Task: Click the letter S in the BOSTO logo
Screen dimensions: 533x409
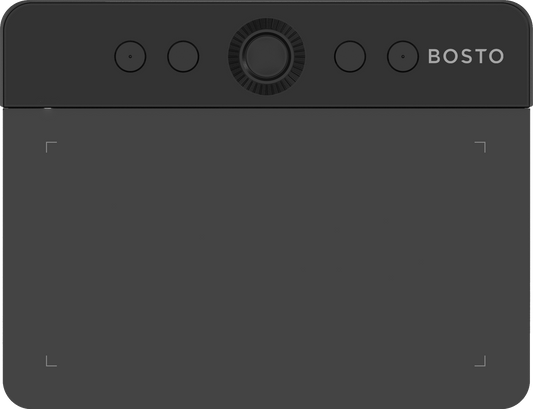Action: (465, 56)
